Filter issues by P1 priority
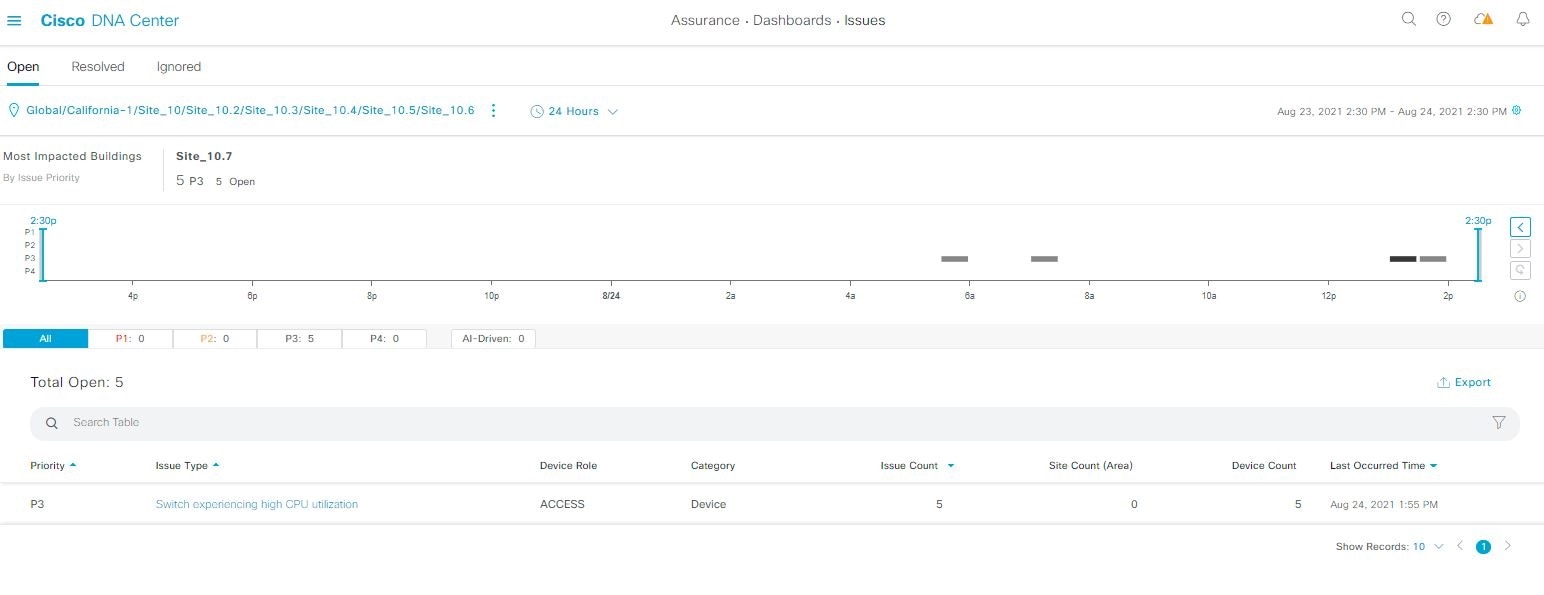Viewport: 1544px width, 595px height. [x=130, y=339]
